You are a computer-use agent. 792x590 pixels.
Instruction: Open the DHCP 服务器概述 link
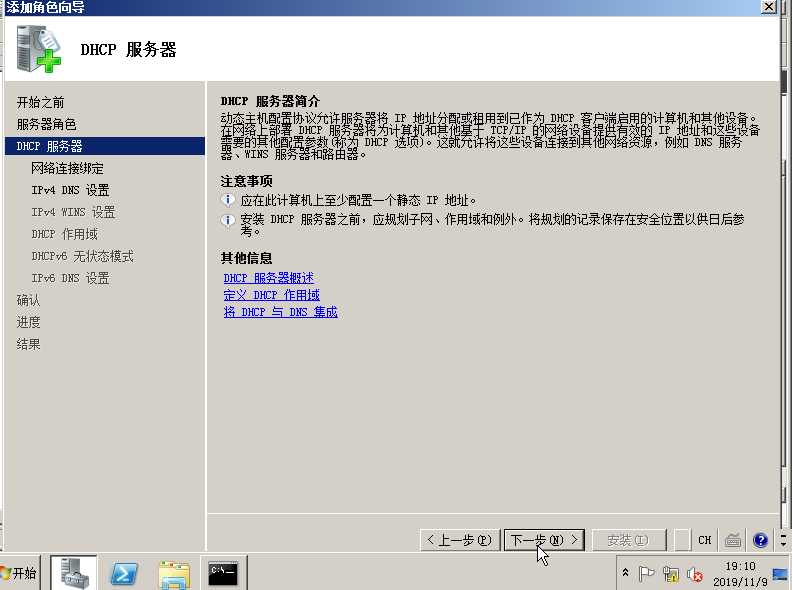(269, 278)
